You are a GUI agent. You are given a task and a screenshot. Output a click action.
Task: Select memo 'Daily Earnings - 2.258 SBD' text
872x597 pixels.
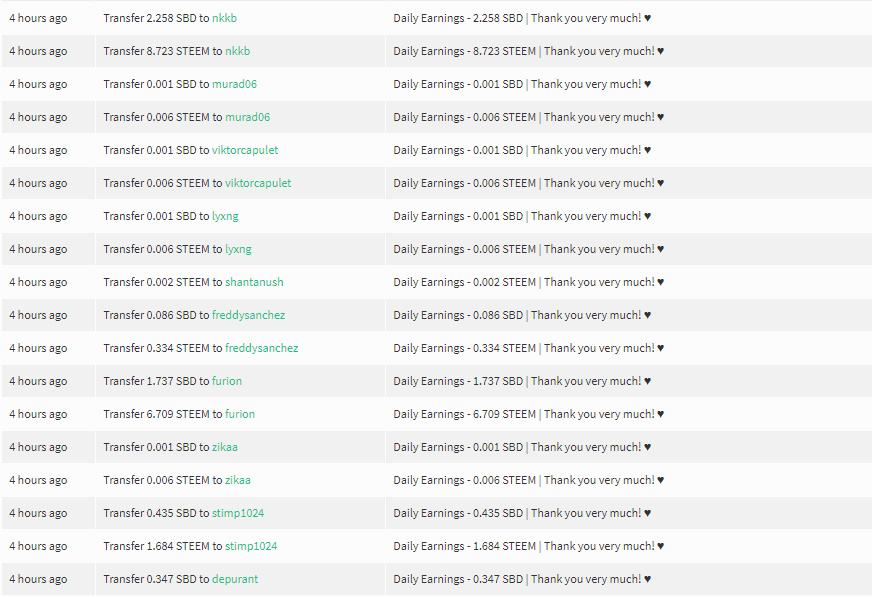(x=458, y=18)
